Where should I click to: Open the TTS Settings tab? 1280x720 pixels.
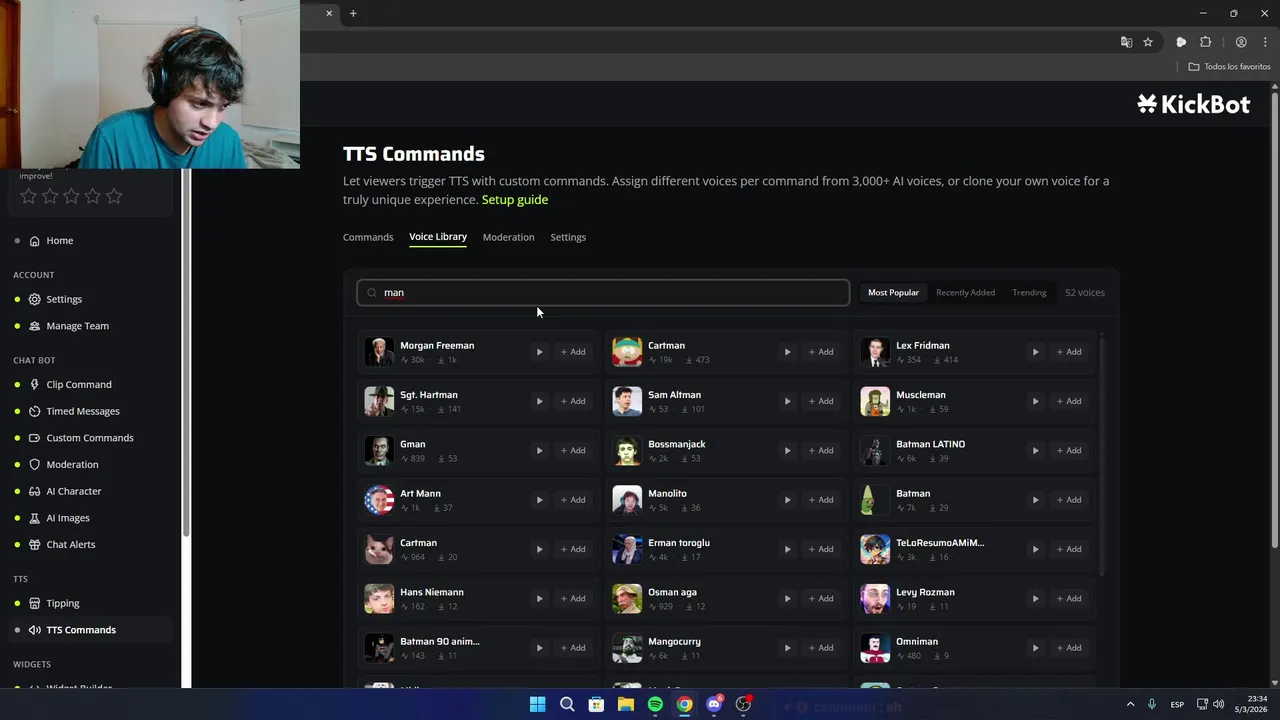[568, 237]
